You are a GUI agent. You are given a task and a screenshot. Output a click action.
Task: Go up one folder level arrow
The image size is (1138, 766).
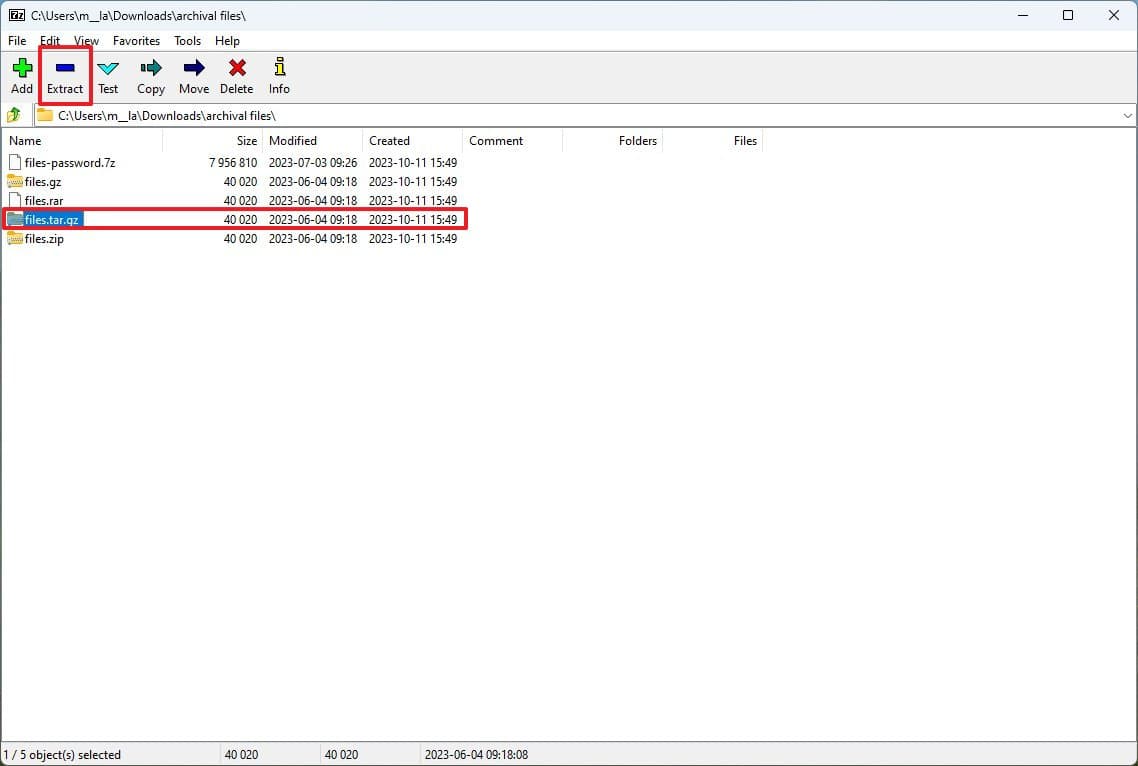pos(14,115)
